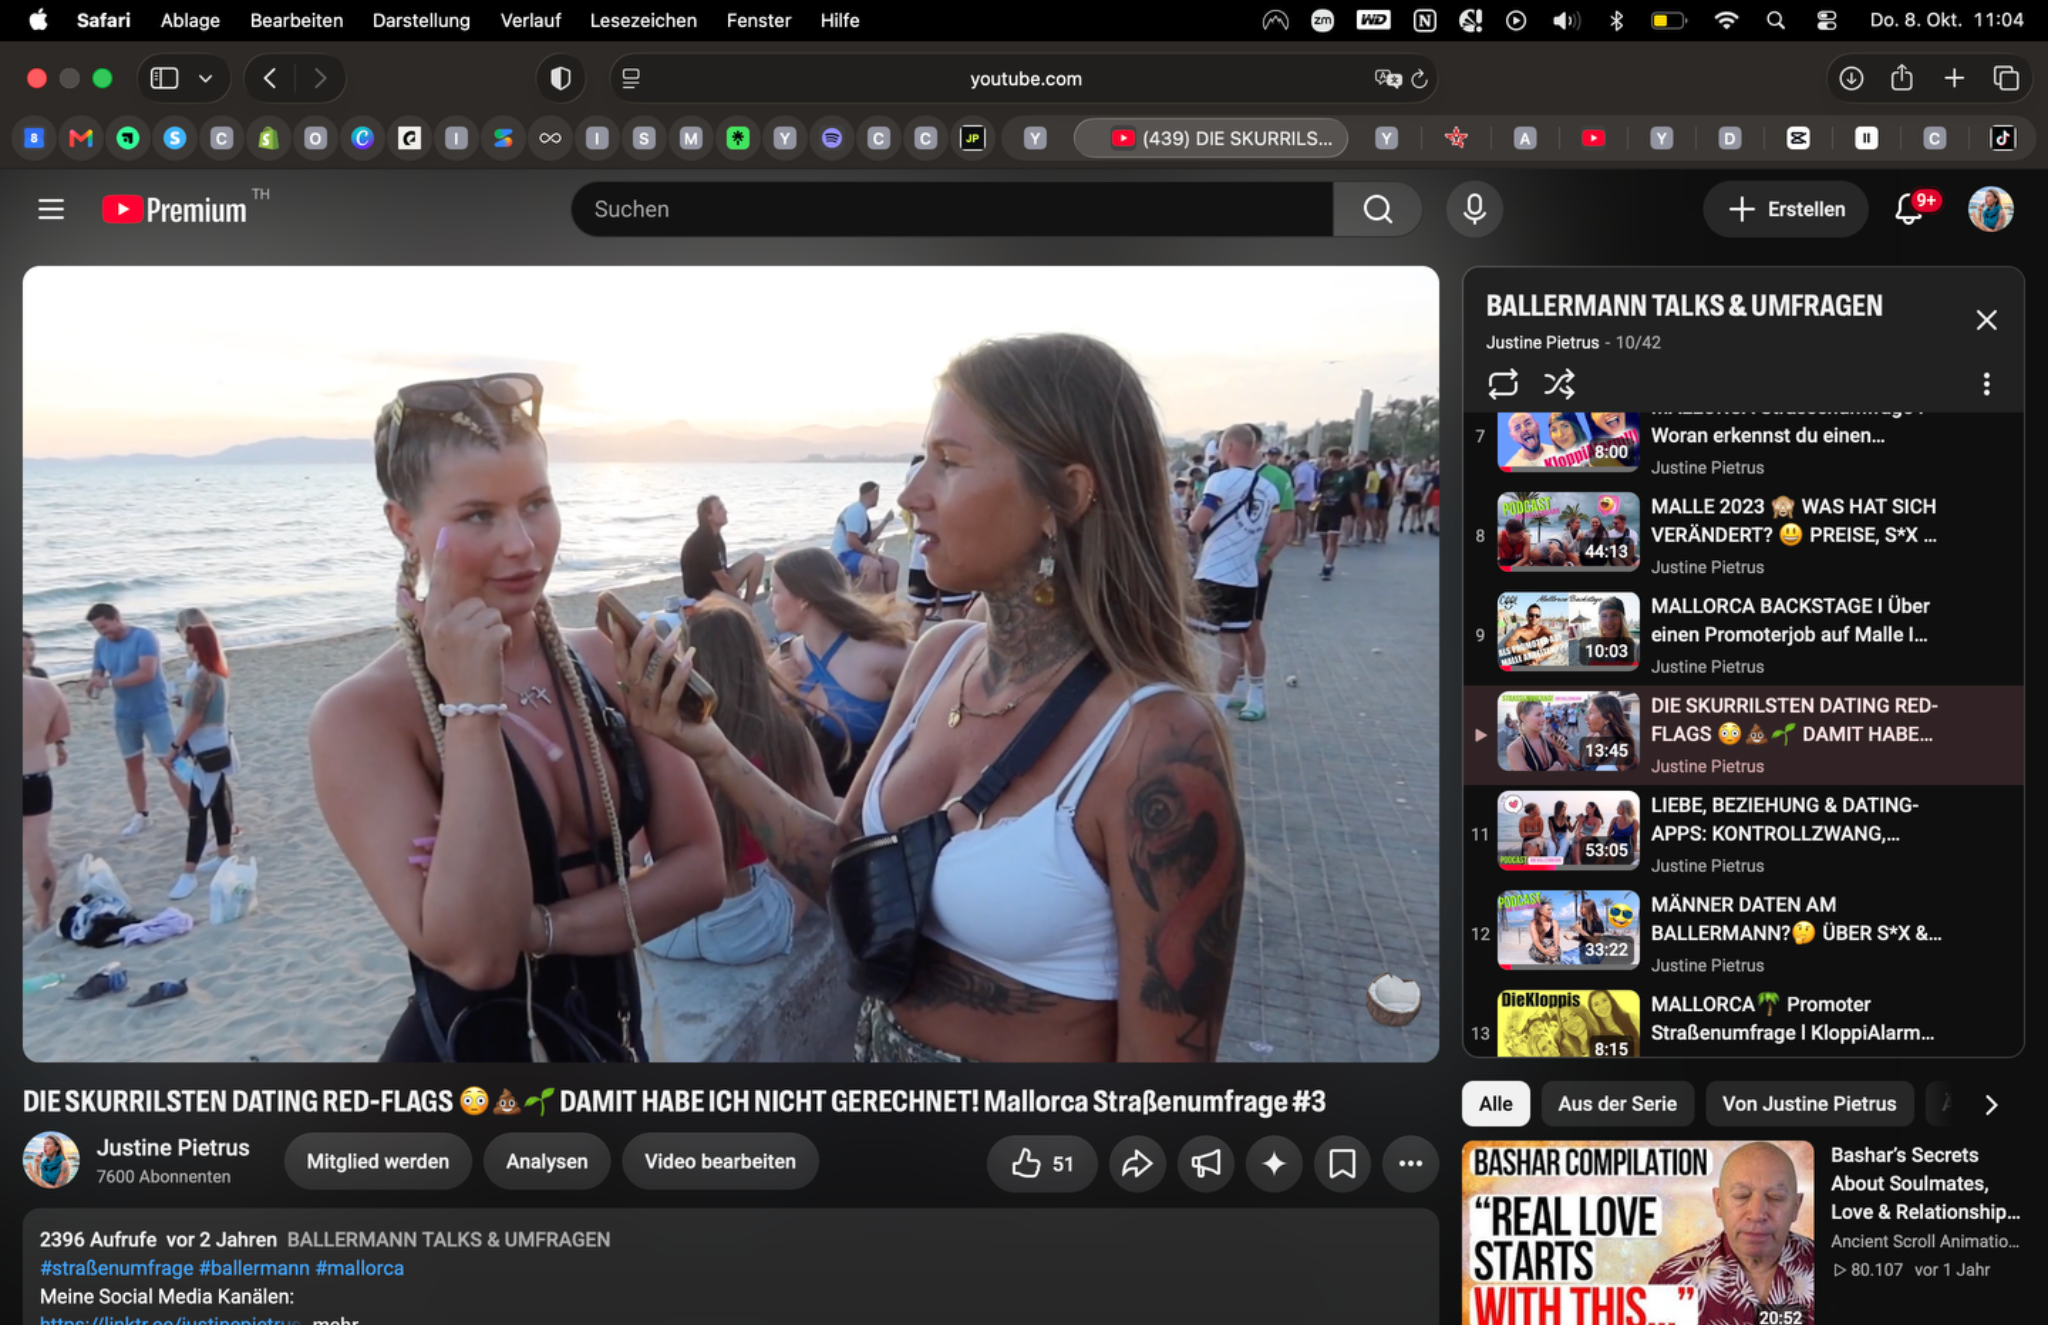
Task: Open Safari tab overview icon
Action: [x=2006, y=79]
